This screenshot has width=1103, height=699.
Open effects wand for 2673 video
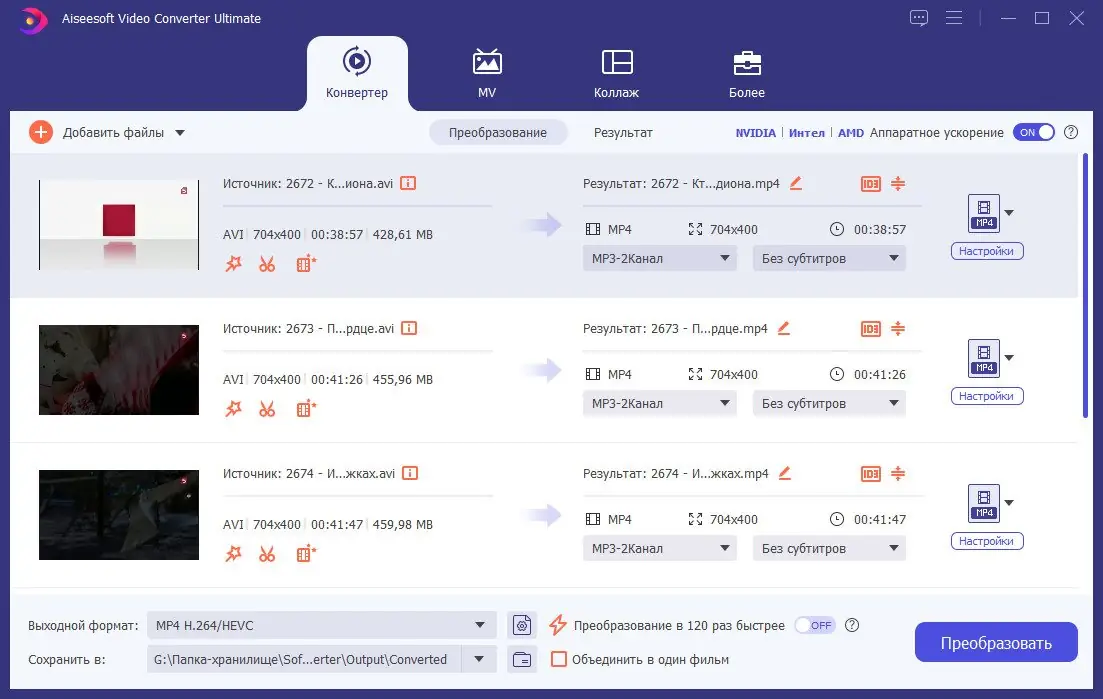coord(233,409)
